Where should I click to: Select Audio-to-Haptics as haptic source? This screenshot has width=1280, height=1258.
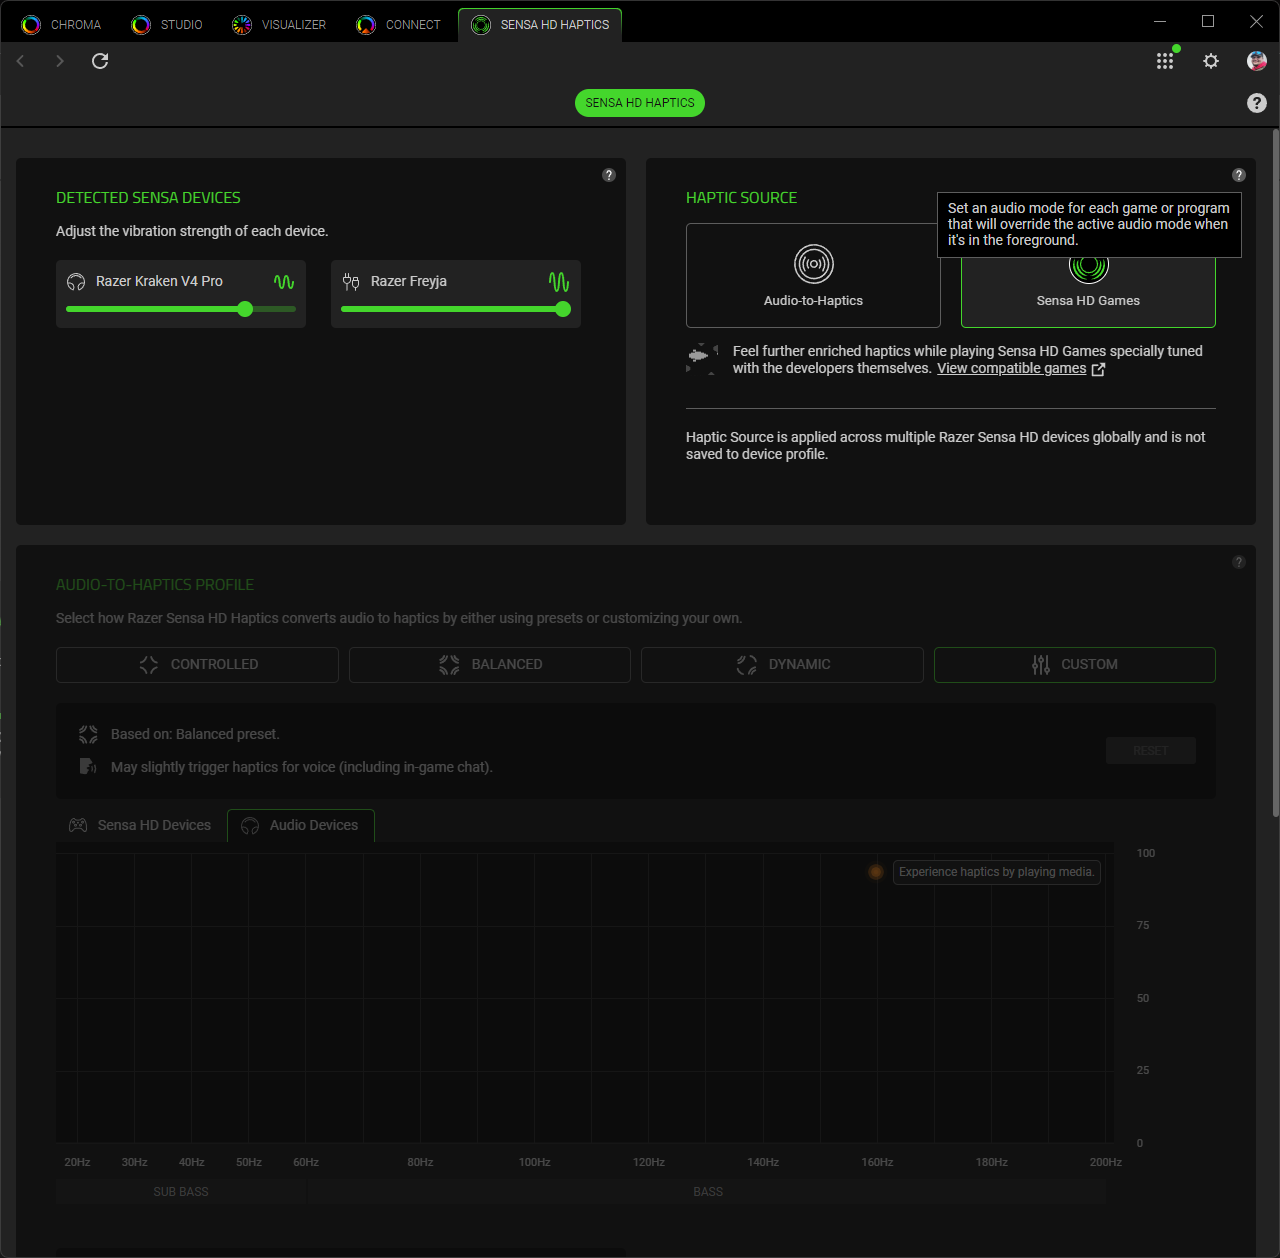click(x=813, y=275)
